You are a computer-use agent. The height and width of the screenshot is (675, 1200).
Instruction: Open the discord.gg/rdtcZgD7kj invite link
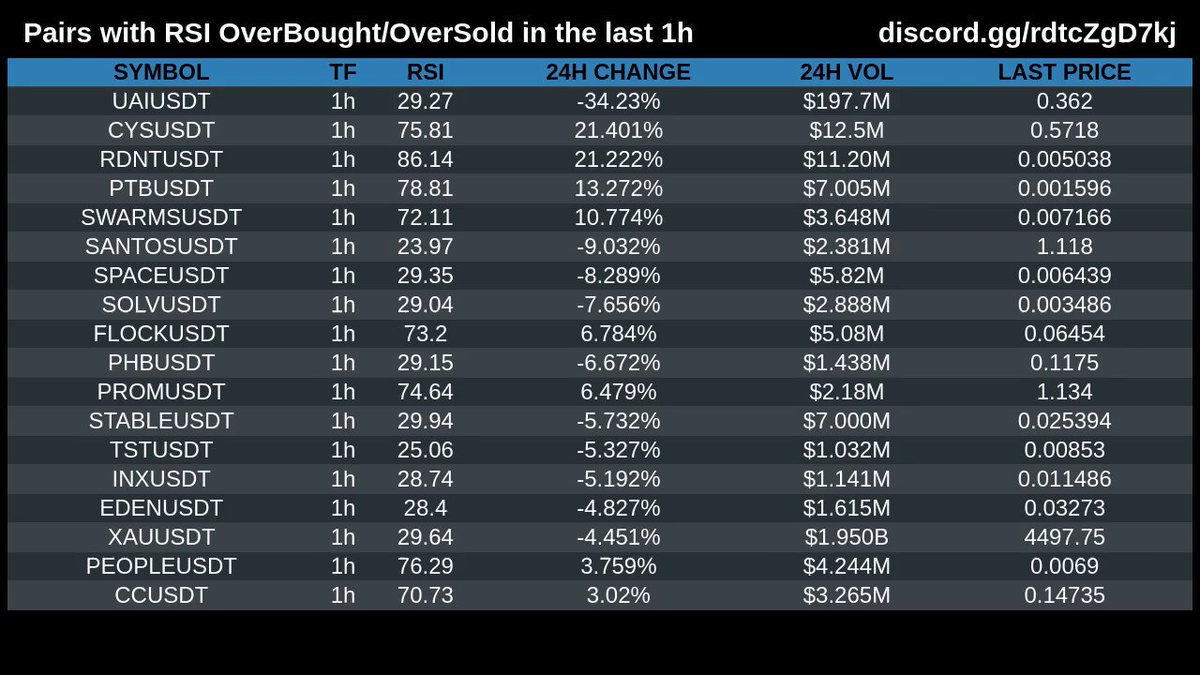point(1027,34)
